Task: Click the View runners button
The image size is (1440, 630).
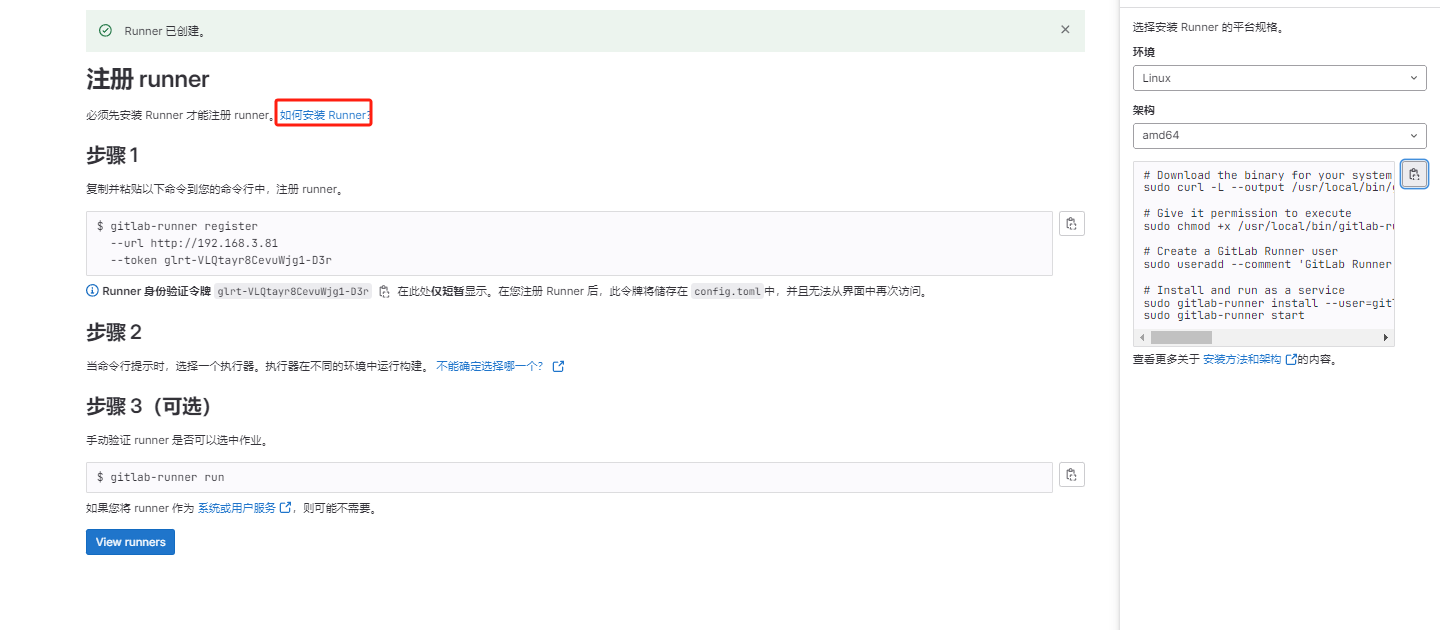Action: pos(130,541)
